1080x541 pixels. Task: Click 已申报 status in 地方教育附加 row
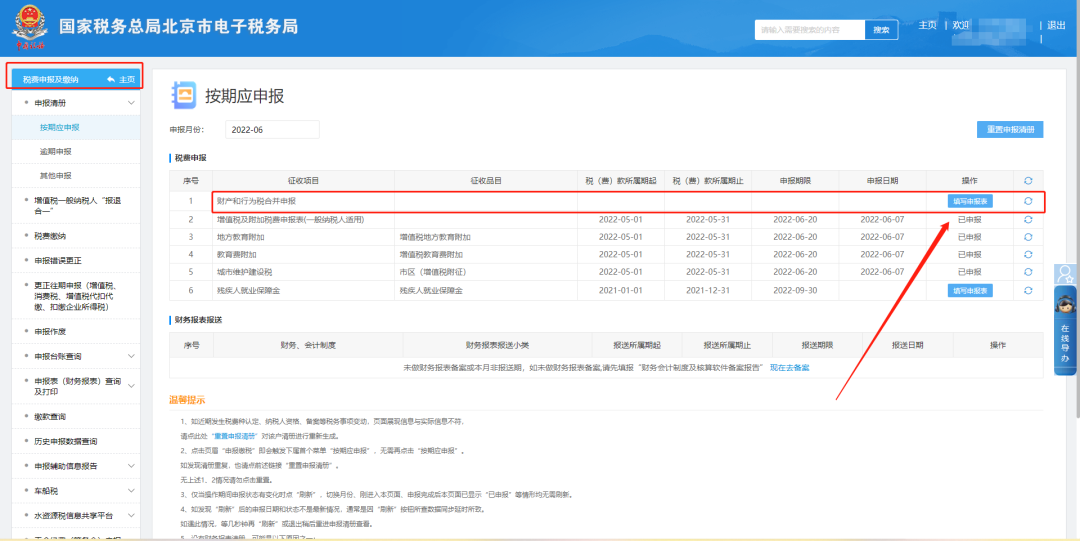click(x=970, y=237)
